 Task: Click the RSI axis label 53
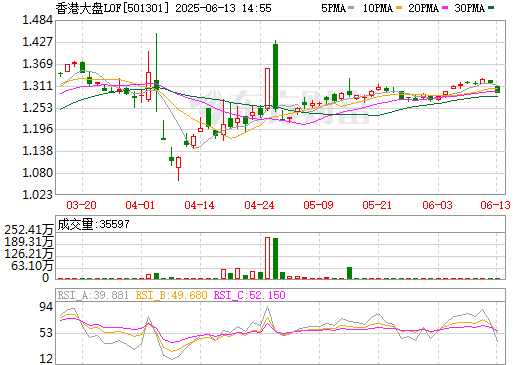click(46, 333)
